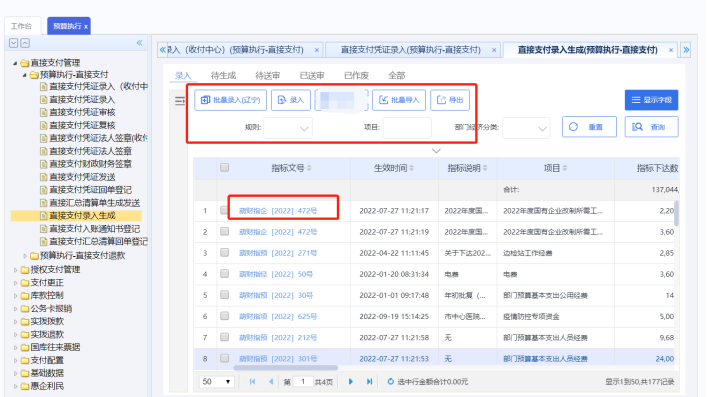Expand all tree nodes with the down-arrow icon

pyautogui.click(x=14, y=43)
